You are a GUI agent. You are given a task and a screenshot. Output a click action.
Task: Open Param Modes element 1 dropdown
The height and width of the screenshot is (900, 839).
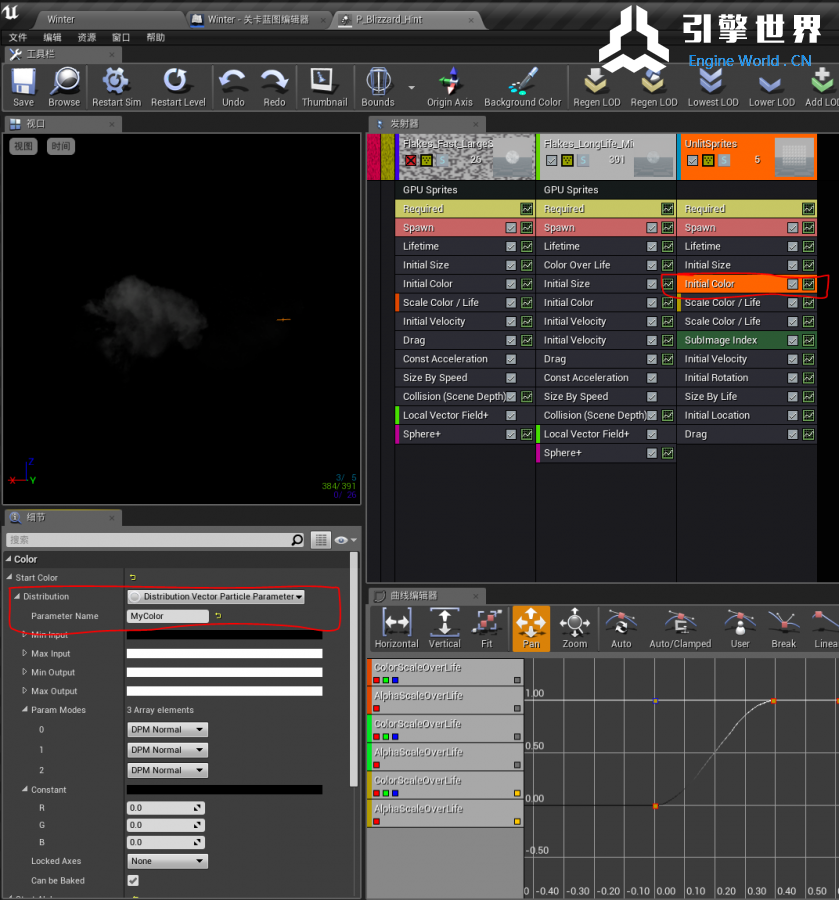point(167,750)
